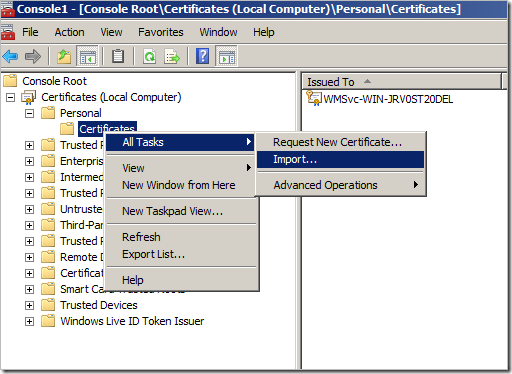The width and height of the screenshot is (512, 374).
Task: Choose Import... from the submenu
Action: 340,159
